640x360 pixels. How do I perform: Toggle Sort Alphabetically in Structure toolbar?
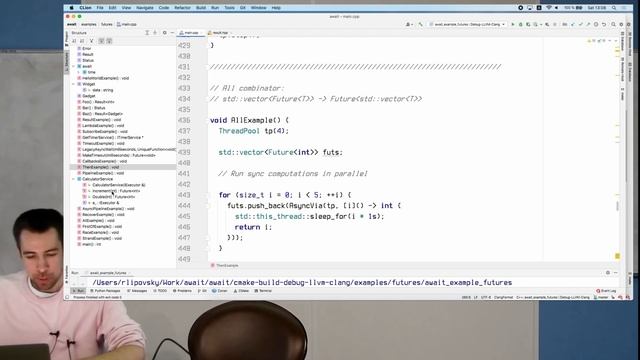point(82,41)
